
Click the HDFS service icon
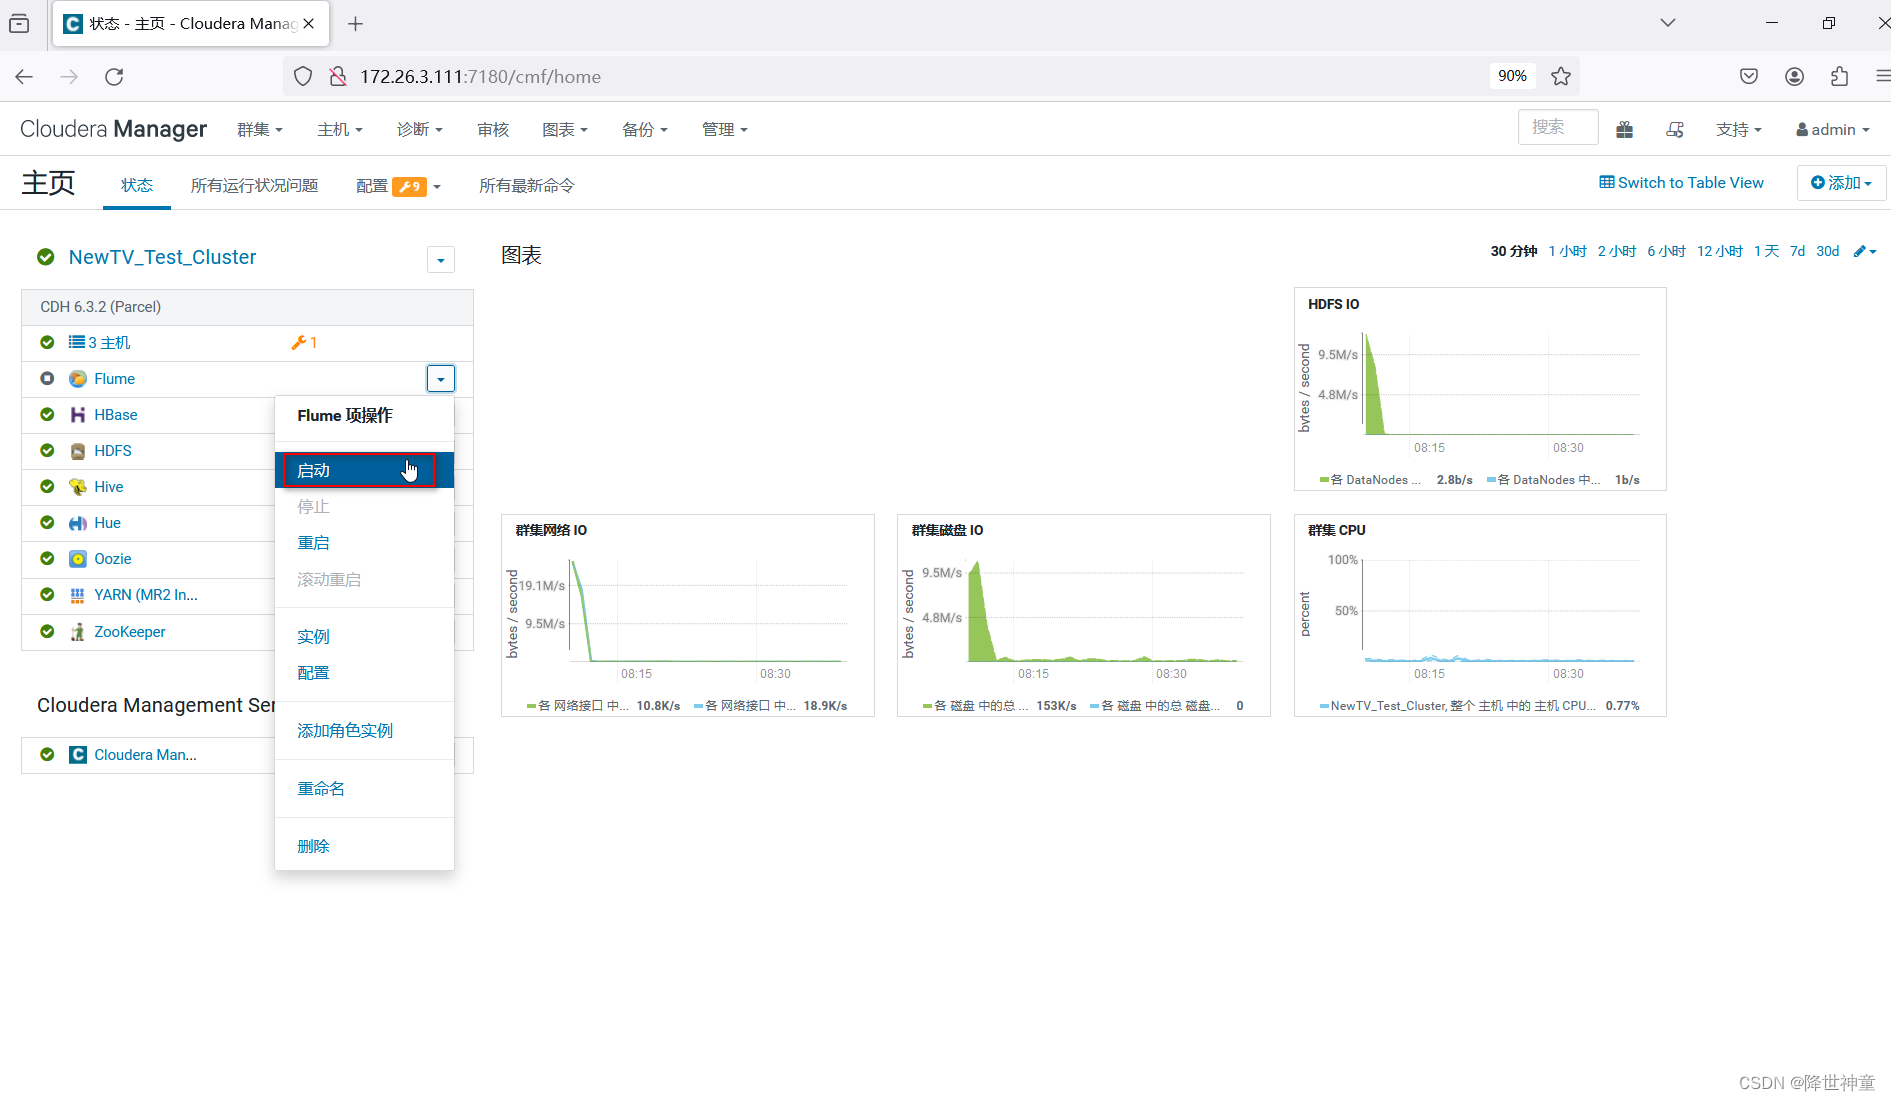pos(78,451)
